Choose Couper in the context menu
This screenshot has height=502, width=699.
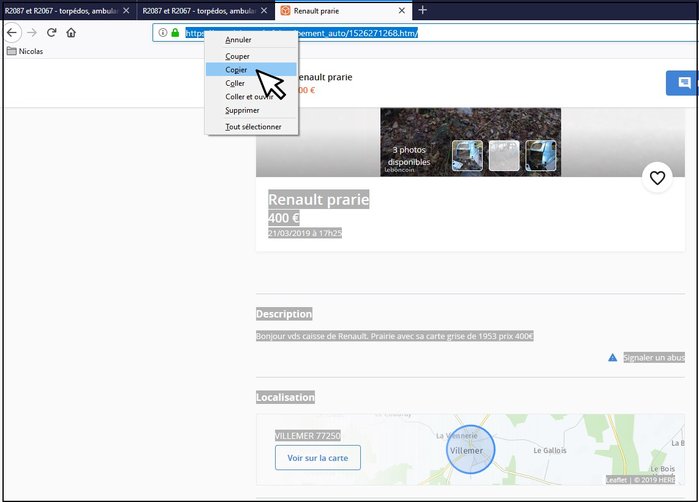pyautogui.click(x=251, y=56)
